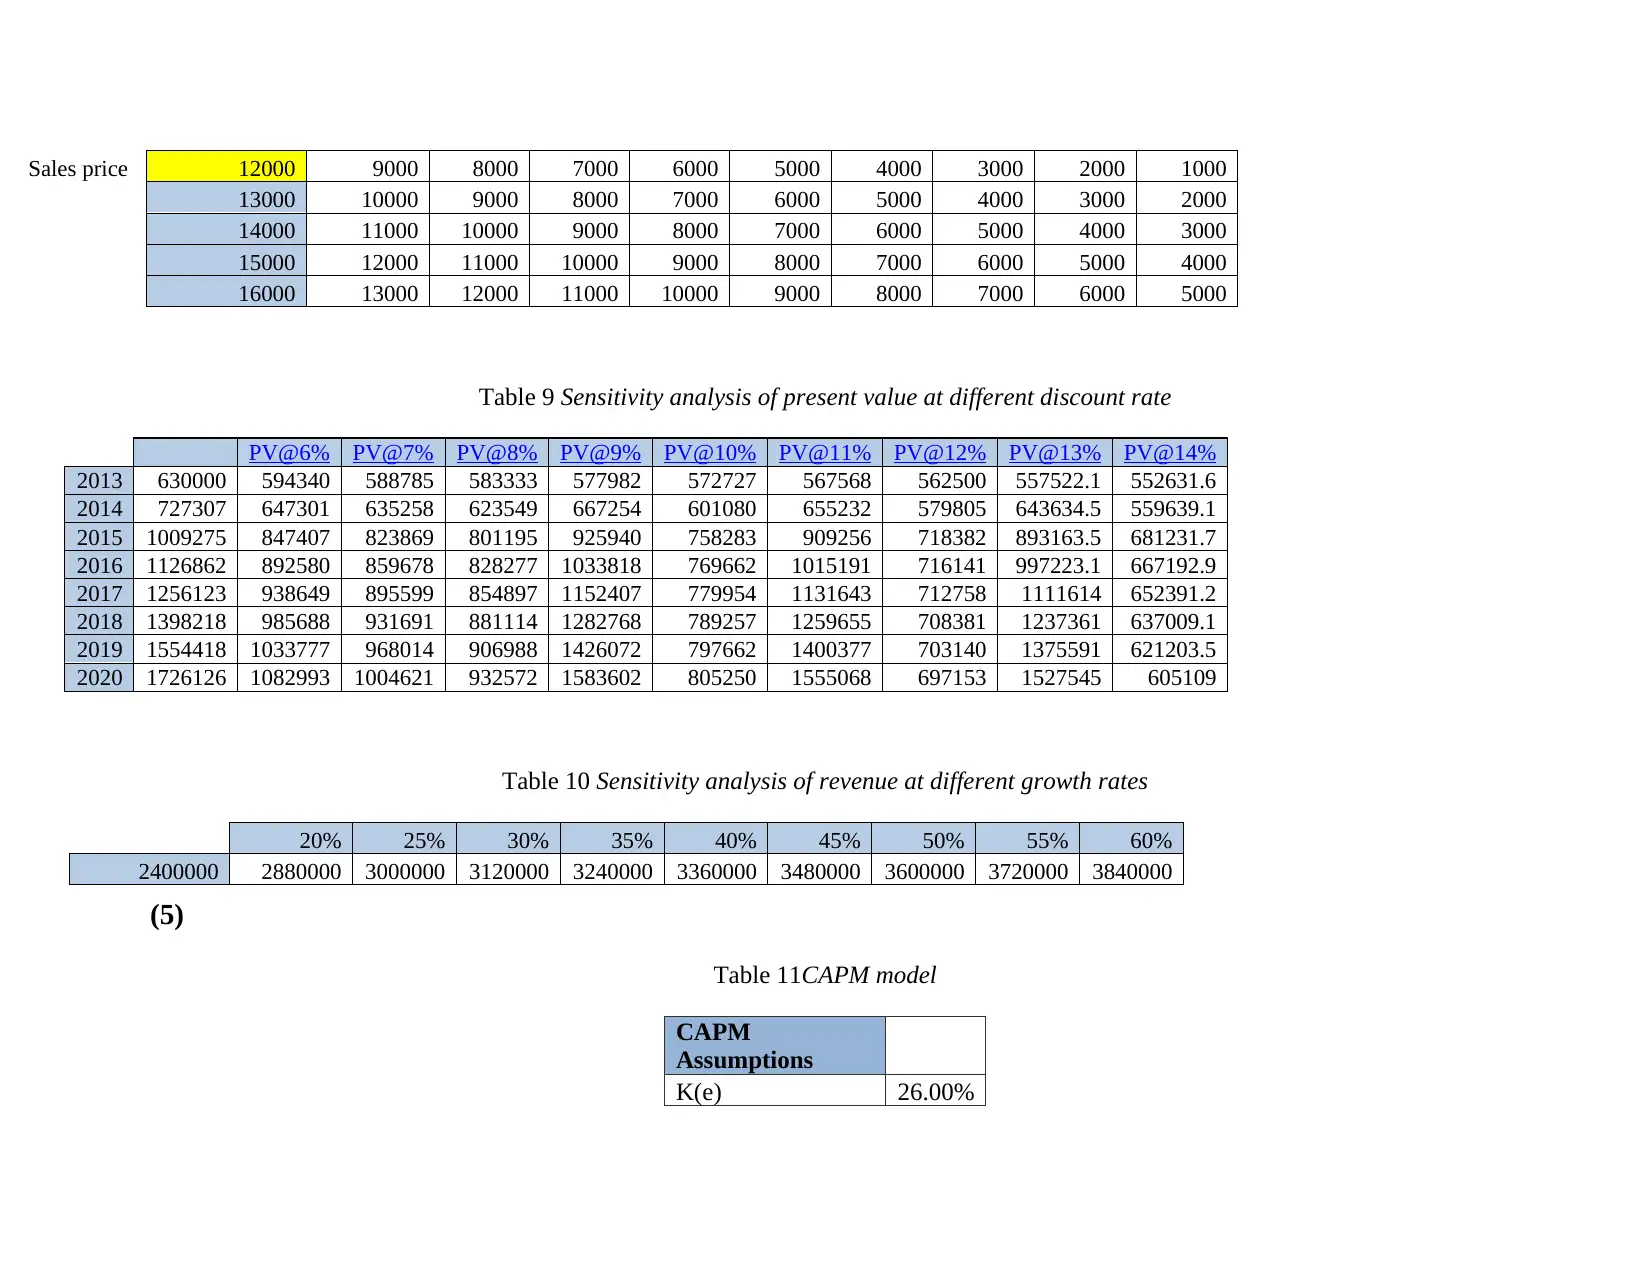Select the 25% growth rate header

coord(405,839)
